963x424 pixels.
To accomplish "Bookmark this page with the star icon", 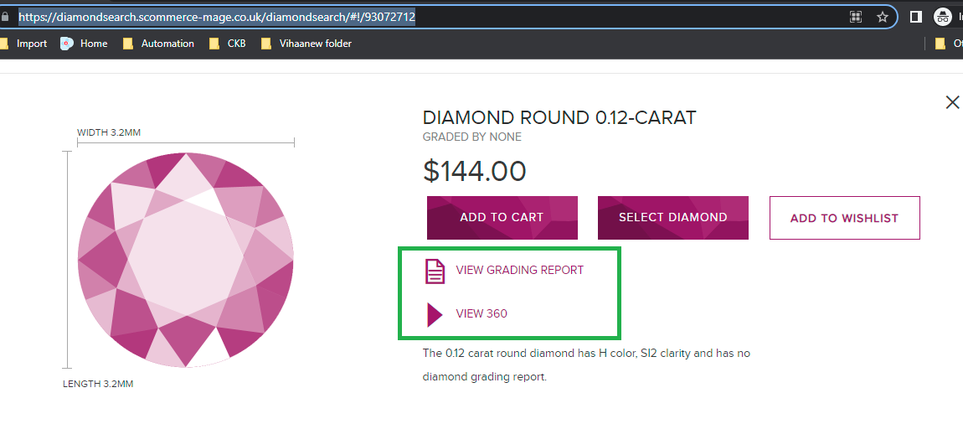I will click(x=882, y=16).
